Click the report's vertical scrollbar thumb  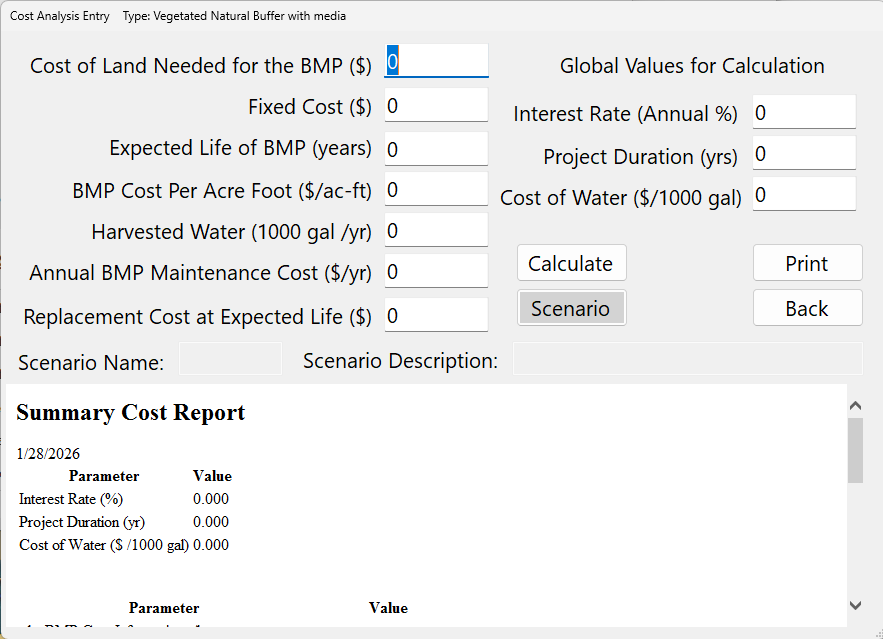[x=855, y=450]
